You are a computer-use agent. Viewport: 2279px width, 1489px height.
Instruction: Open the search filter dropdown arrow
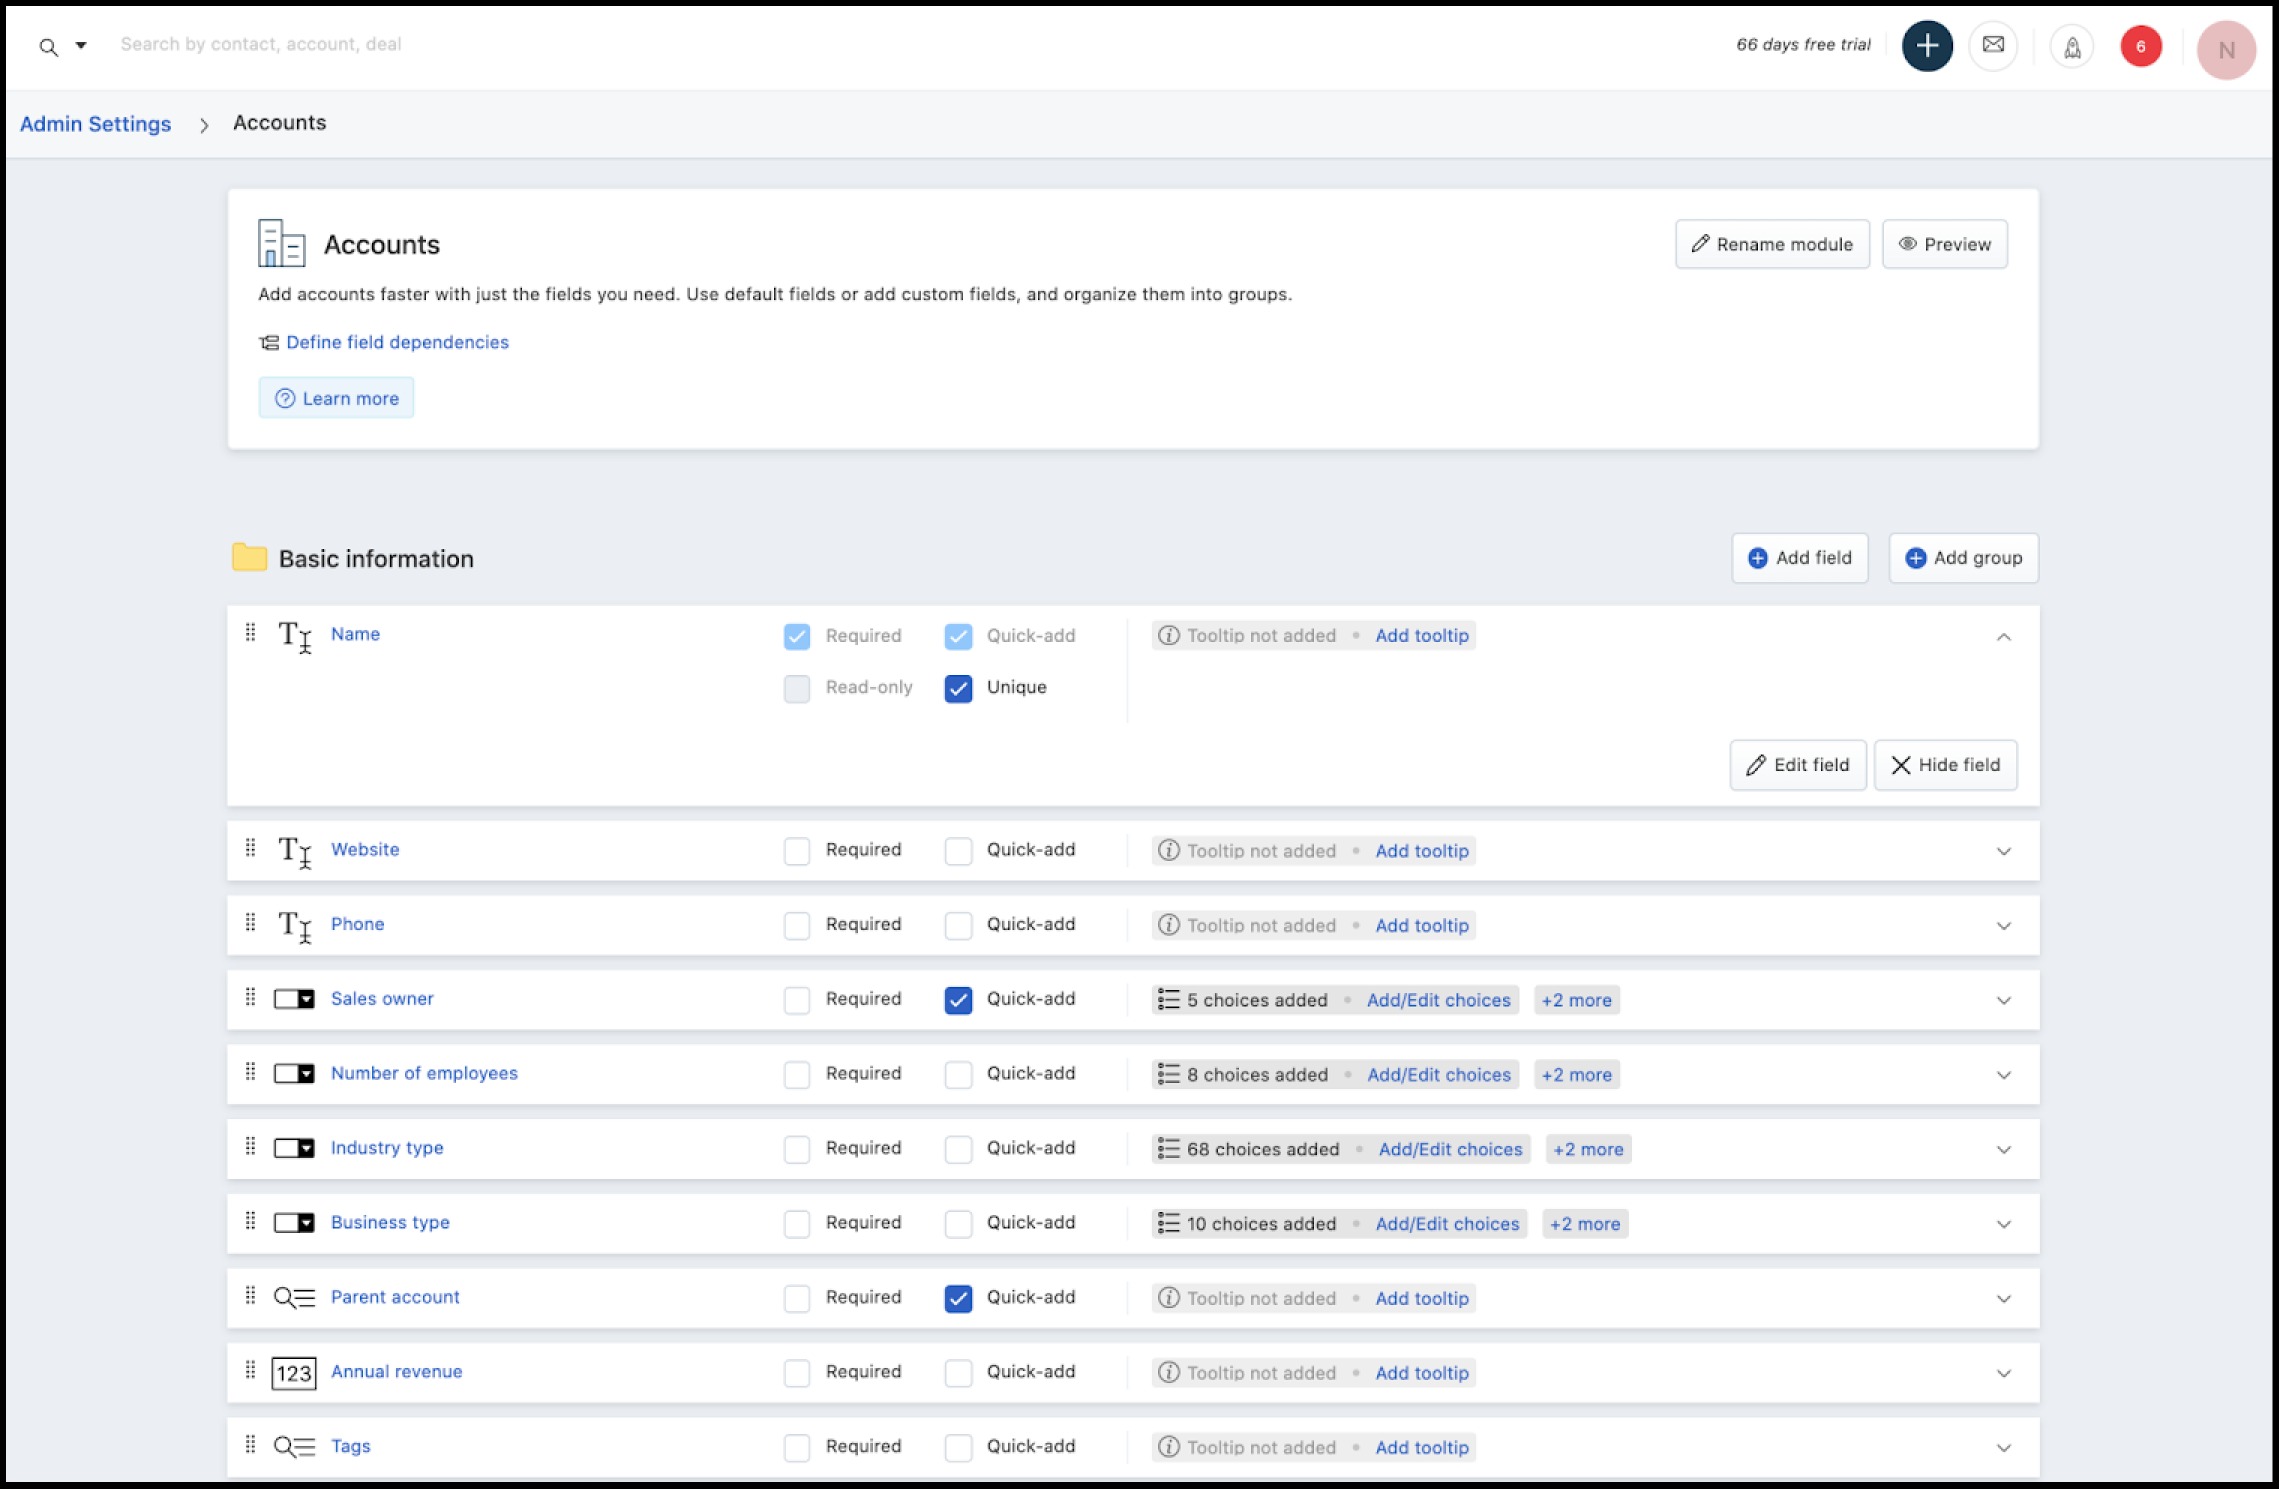pyautogui.click(x=81, y=45)
